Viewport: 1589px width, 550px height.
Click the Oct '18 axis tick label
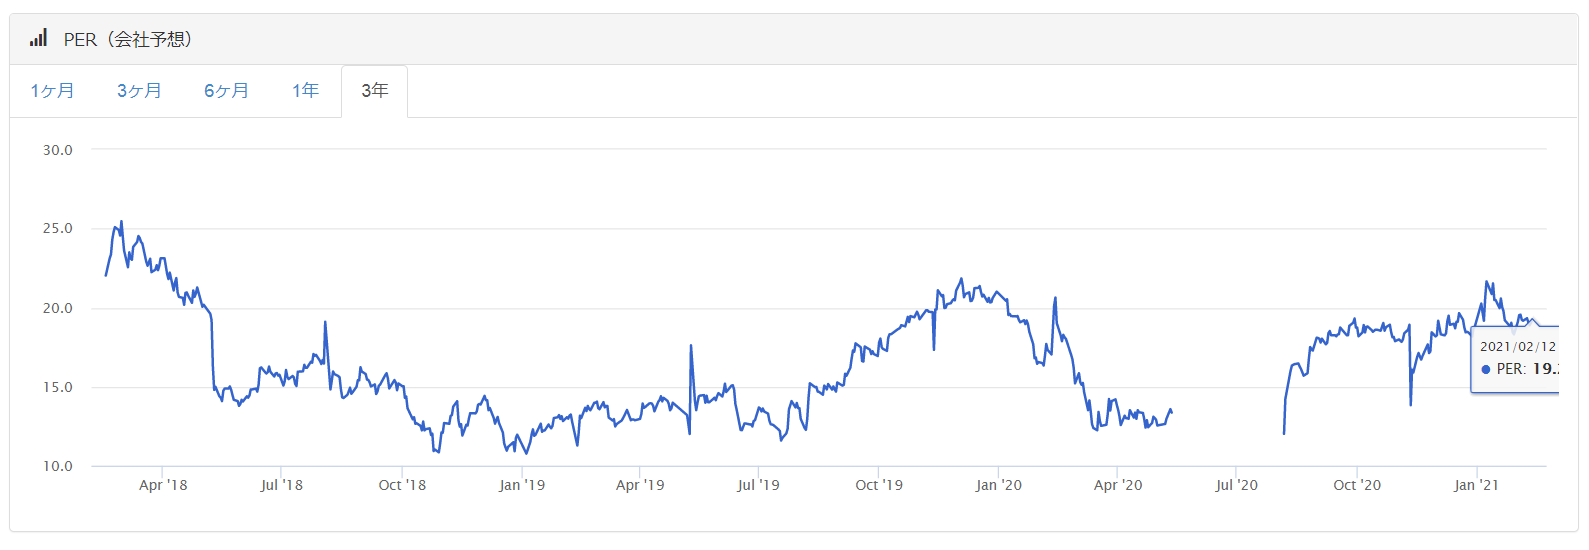(x=402, y=485)
